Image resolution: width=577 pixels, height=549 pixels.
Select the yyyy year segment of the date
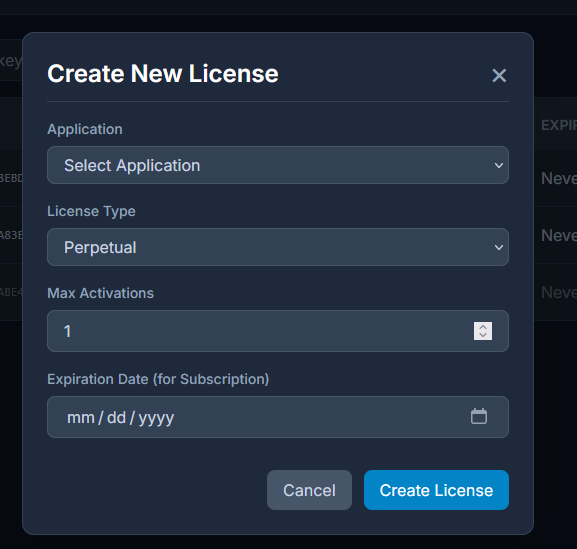tap(156, 418)
